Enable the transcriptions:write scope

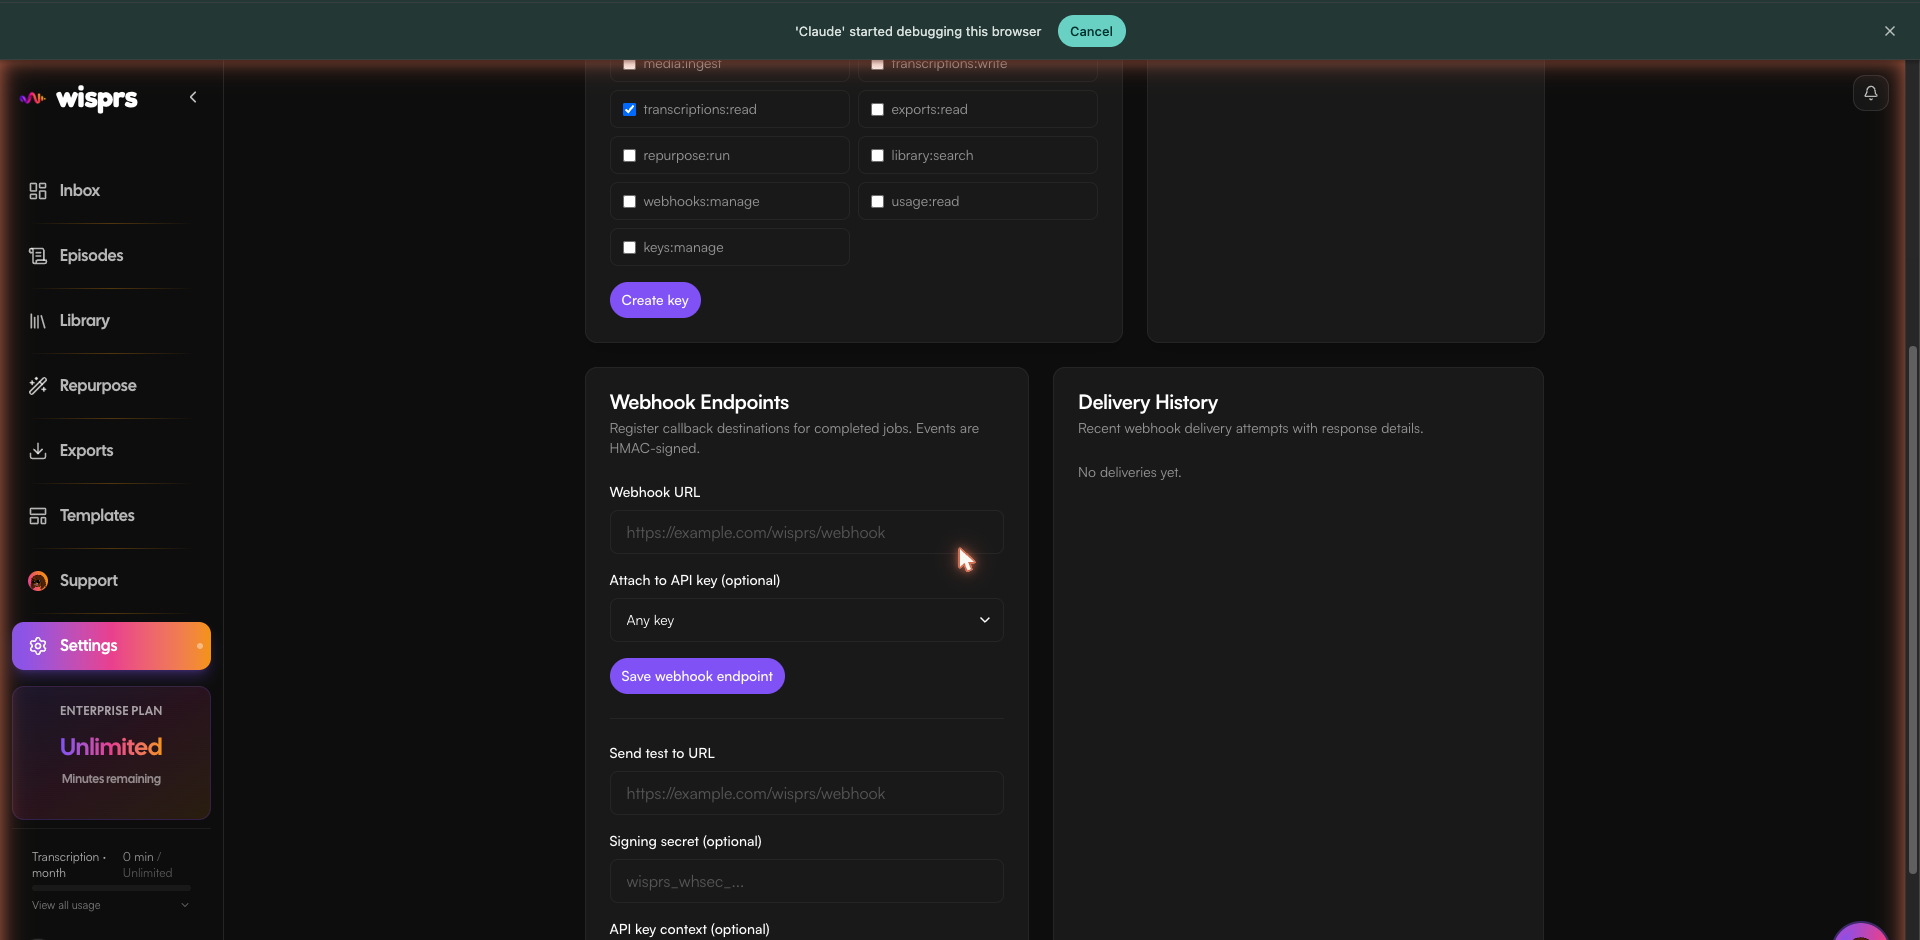click(x=877, y=64)
